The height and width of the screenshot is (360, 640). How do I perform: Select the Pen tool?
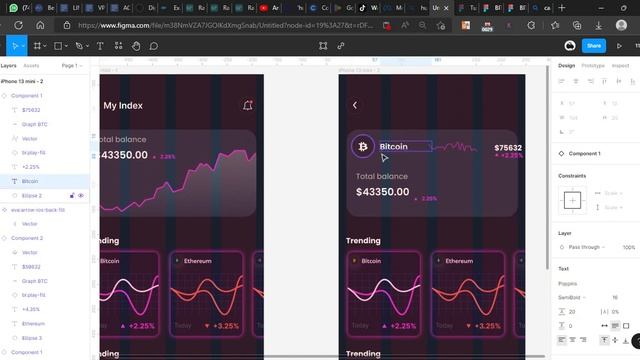(79, 46)
